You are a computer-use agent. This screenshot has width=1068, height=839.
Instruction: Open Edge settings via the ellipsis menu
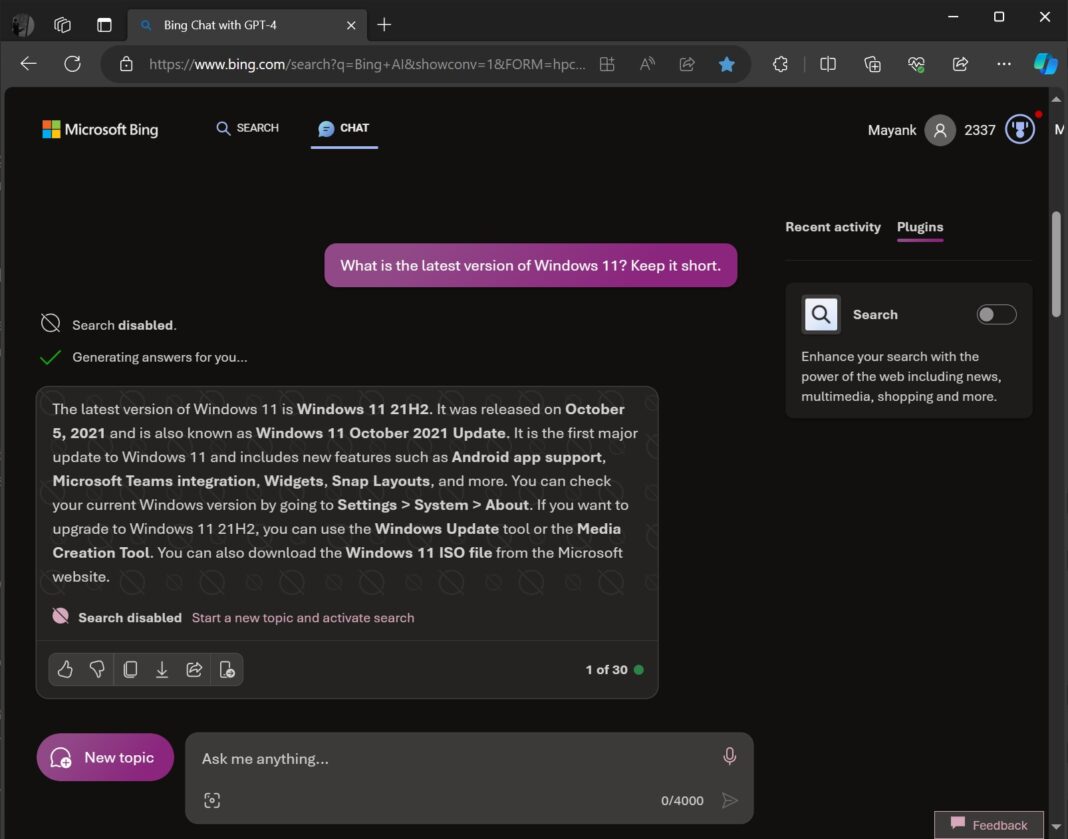click(1004, 63)
